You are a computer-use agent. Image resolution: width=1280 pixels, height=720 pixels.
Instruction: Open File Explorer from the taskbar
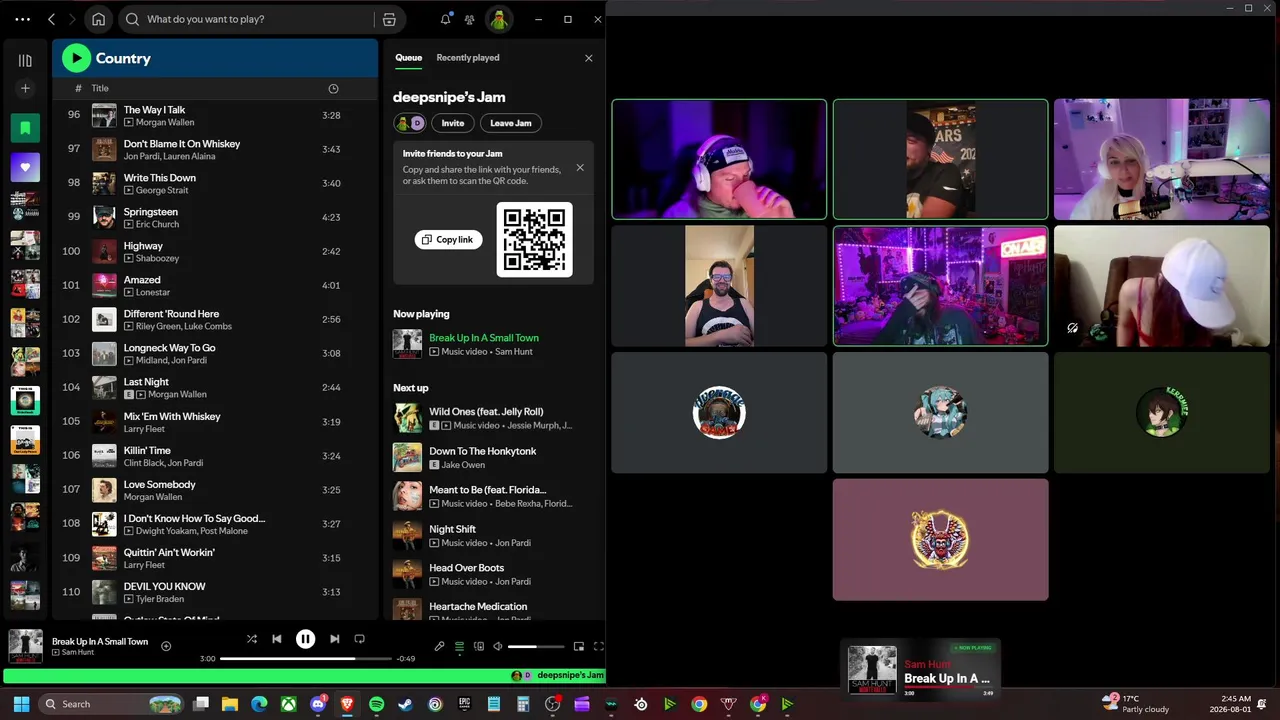(x=230, y=704)
